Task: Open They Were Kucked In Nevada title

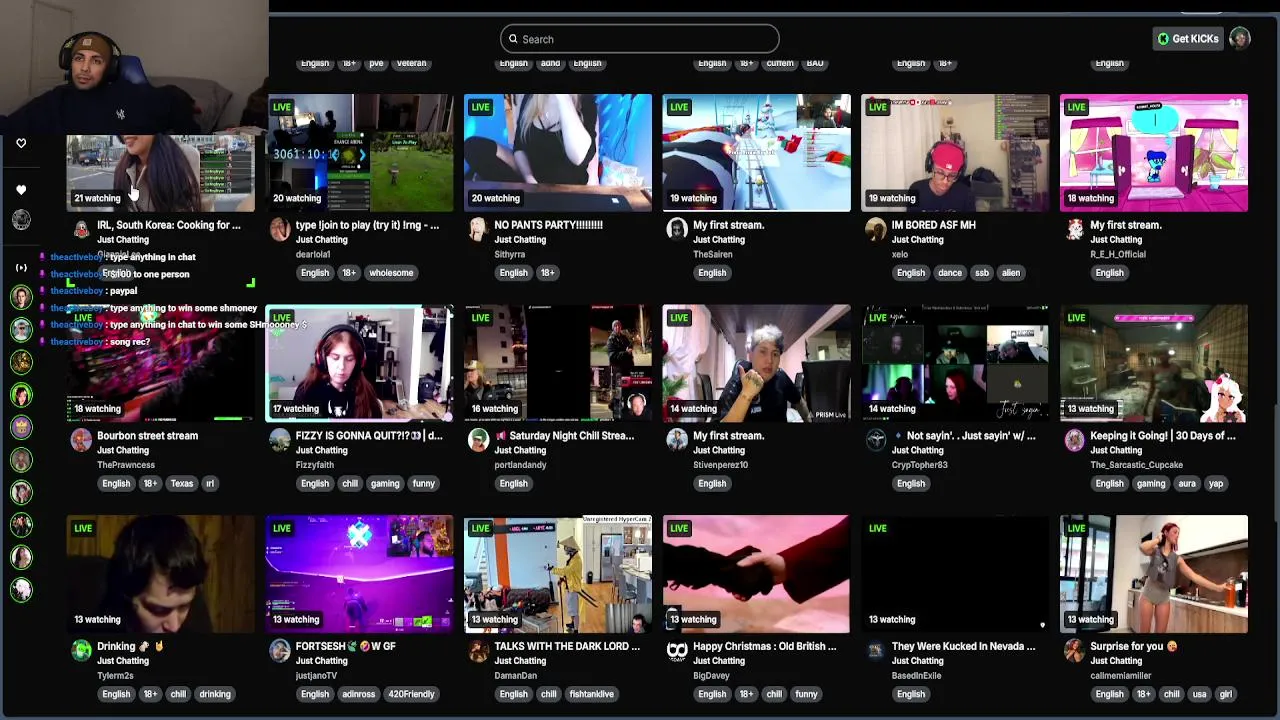Action: coord(964,647)
